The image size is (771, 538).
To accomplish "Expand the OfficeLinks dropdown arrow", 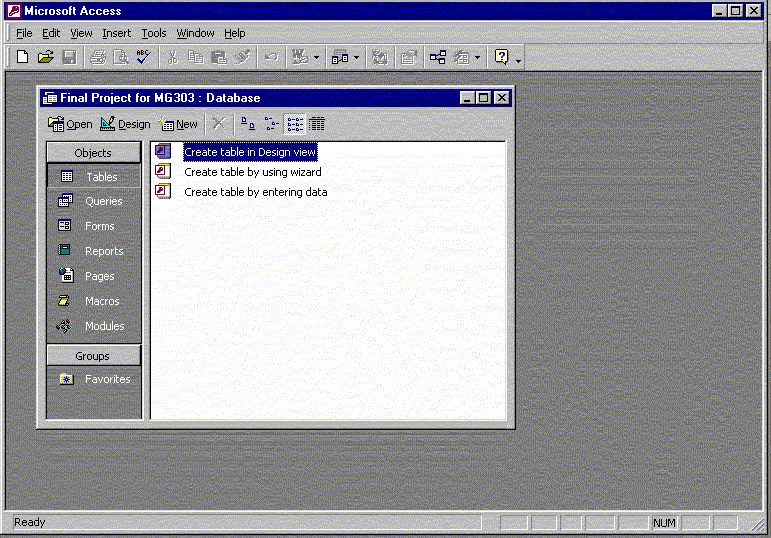I will pos(317,58).
